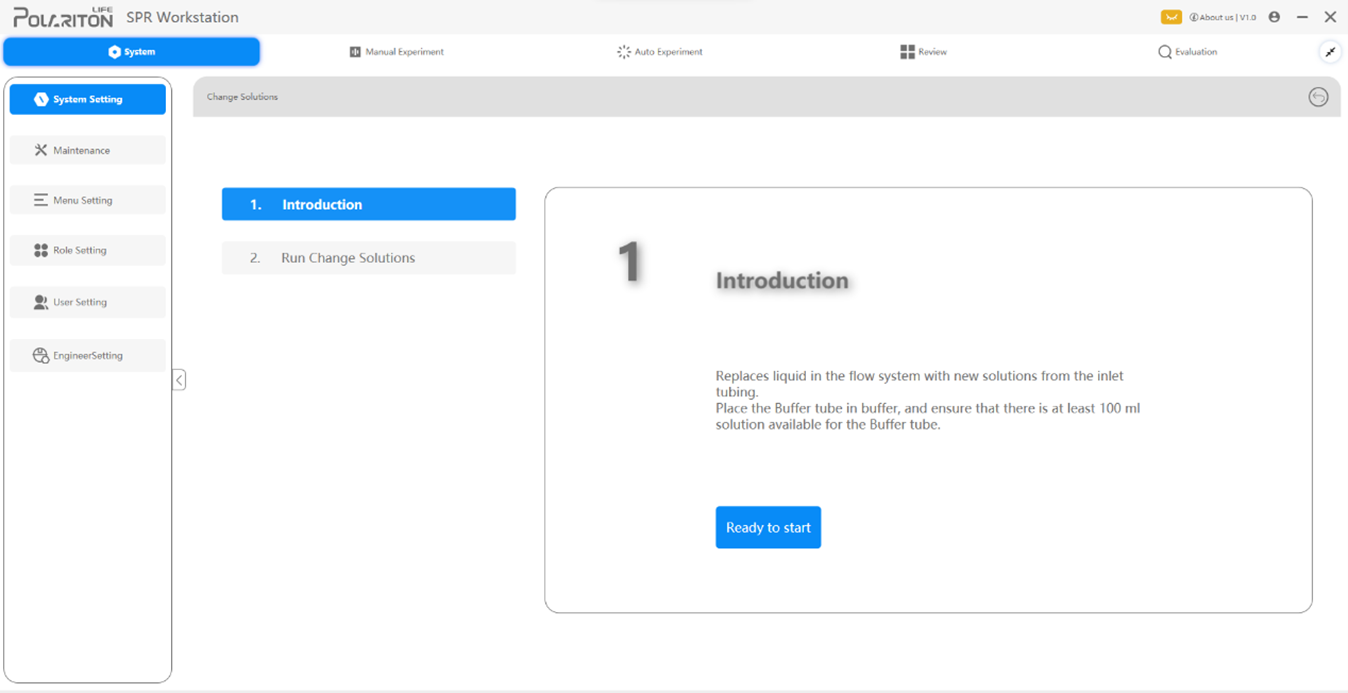
Task: Open the Evaluation tab
Action: point(1187,52)
